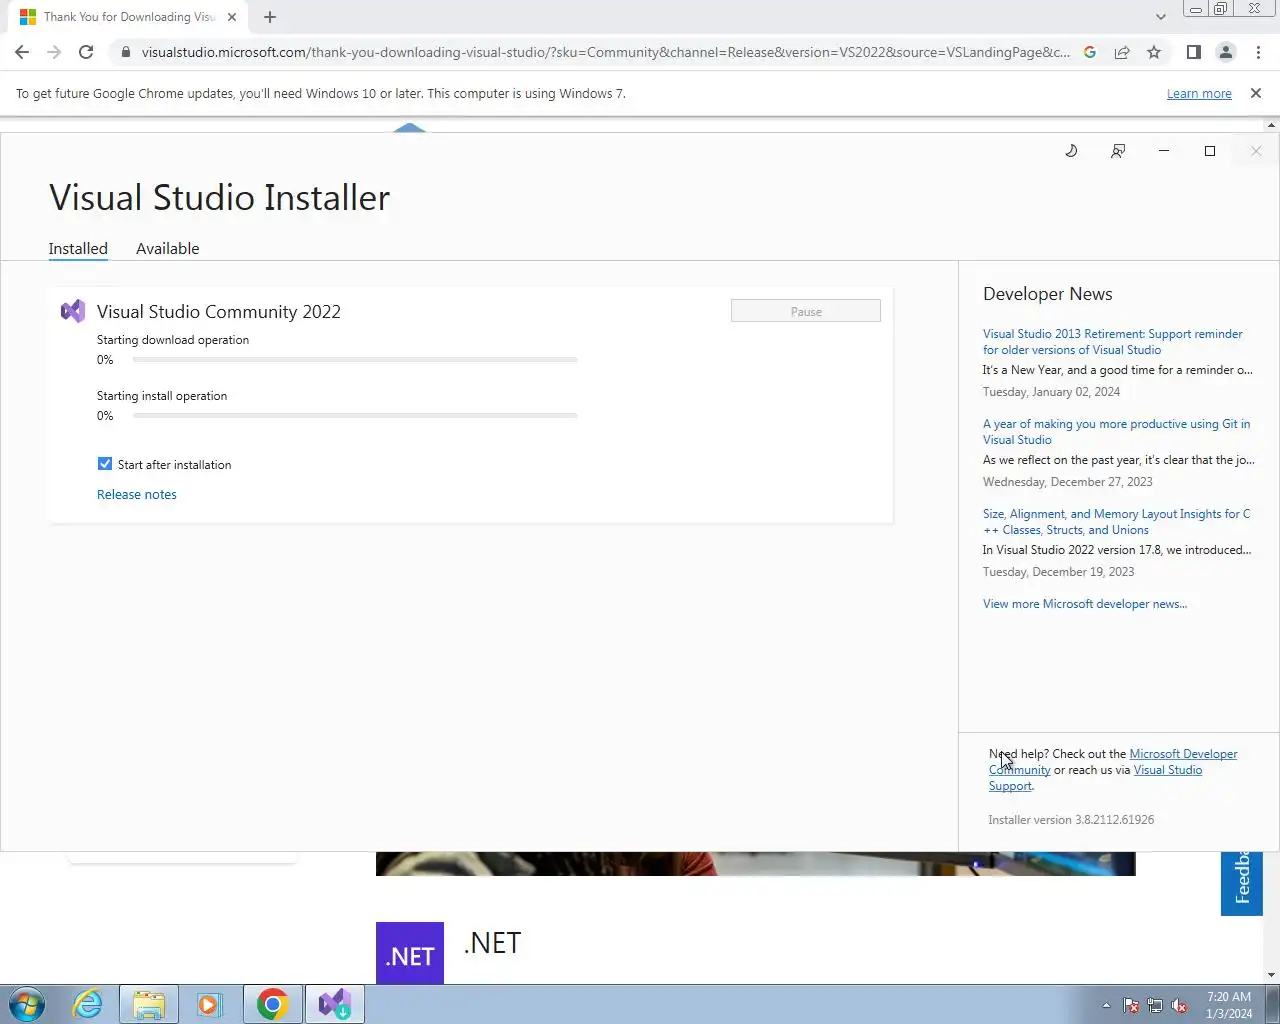The width and height of the screenshot is (1280, 1024).
Task: Open Chrome profile avatar
Action: 1226,52
